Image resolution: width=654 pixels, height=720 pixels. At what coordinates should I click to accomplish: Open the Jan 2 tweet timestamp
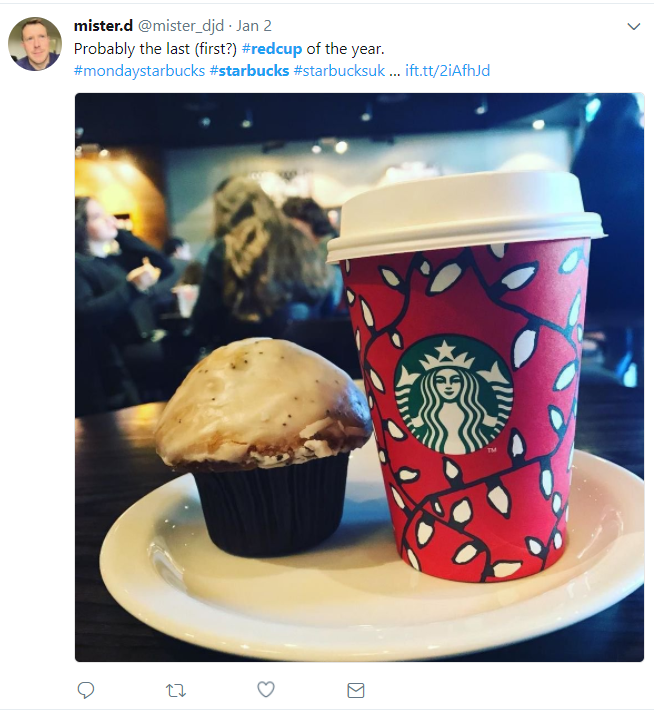click(254, 26)
